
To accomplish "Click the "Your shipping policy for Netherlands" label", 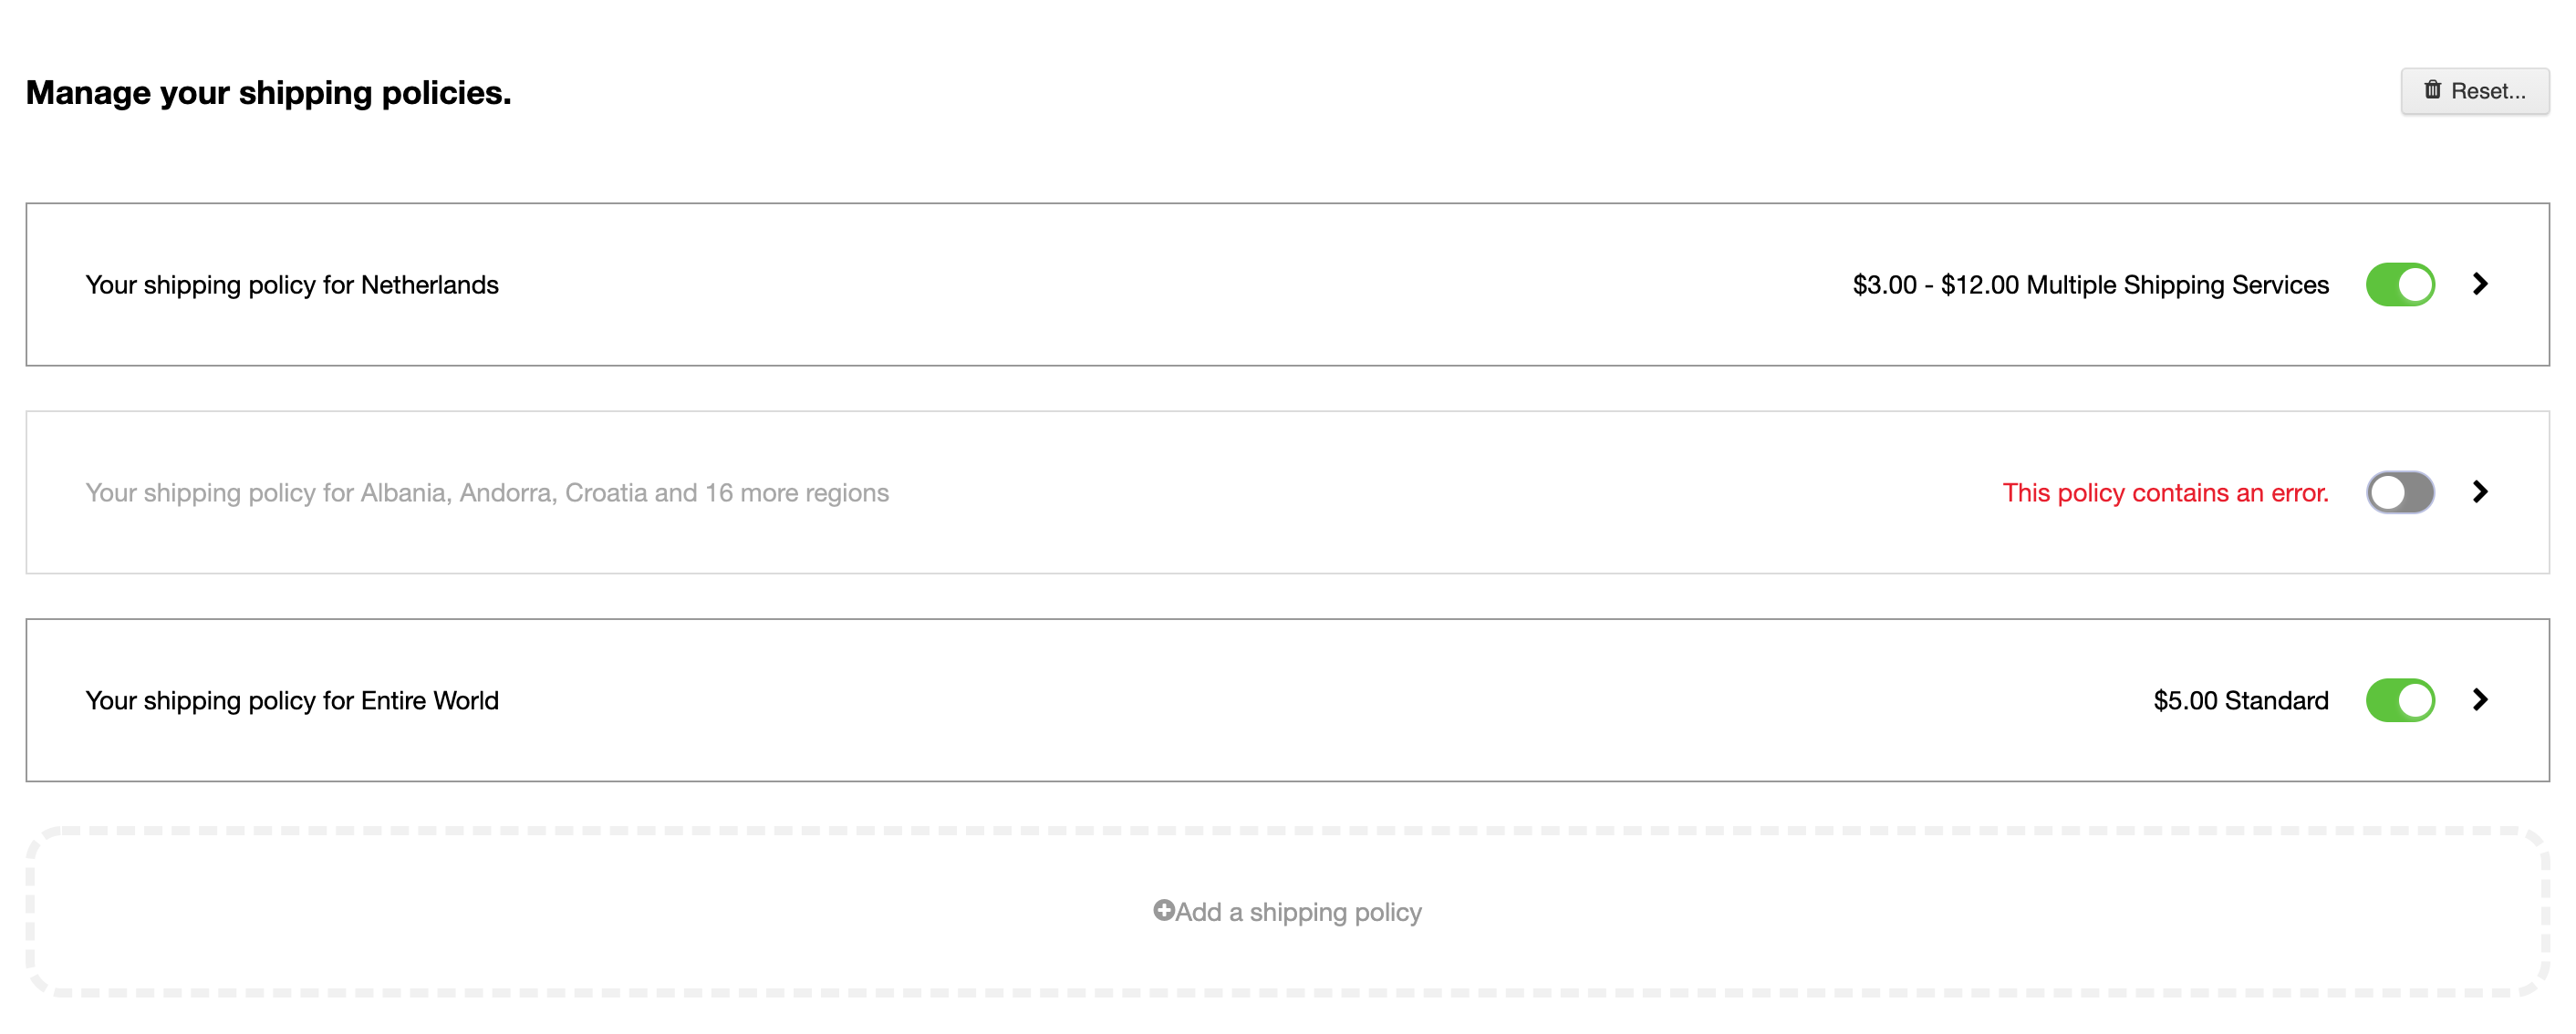I will [292, 286].
